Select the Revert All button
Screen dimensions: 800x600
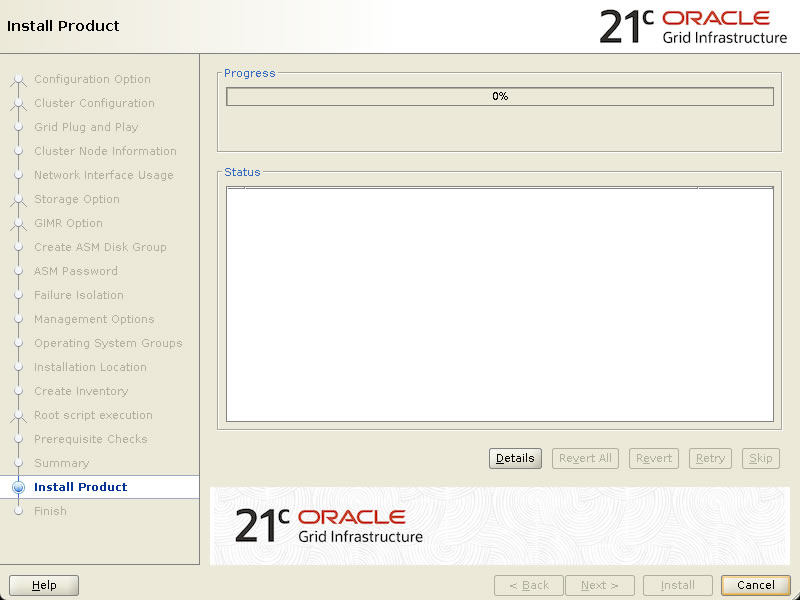[x=585, y=458]
